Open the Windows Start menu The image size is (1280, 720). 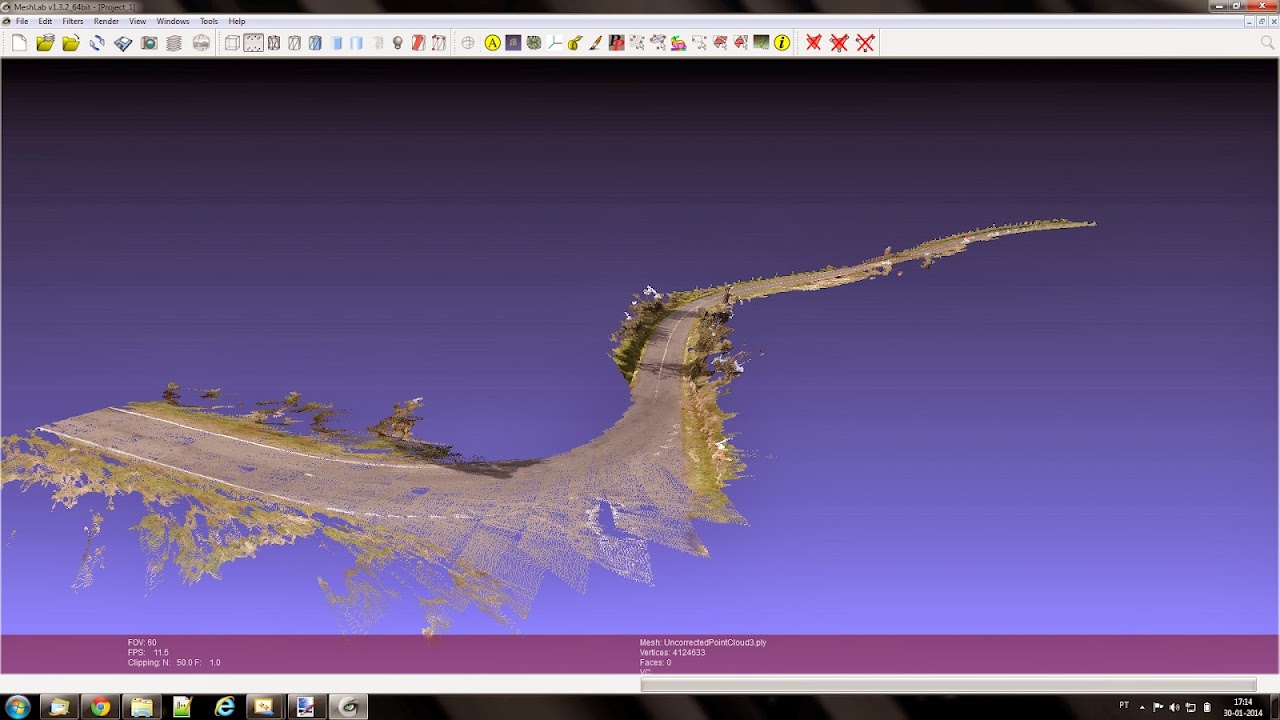(x=17, y=707)
